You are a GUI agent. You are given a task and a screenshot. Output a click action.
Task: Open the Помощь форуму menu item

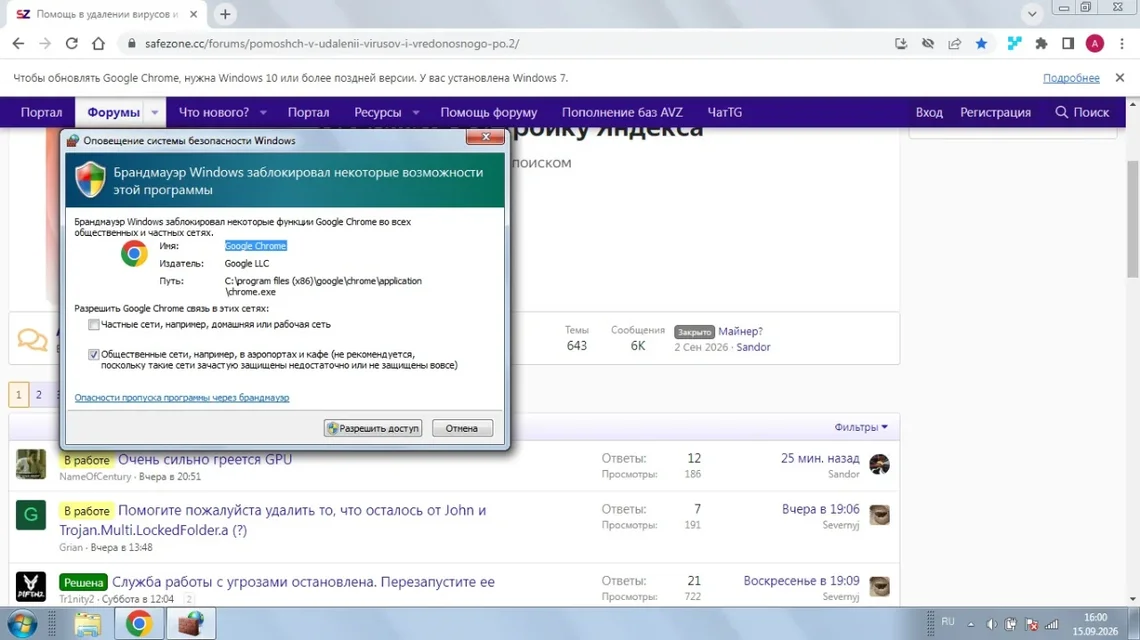489,112
